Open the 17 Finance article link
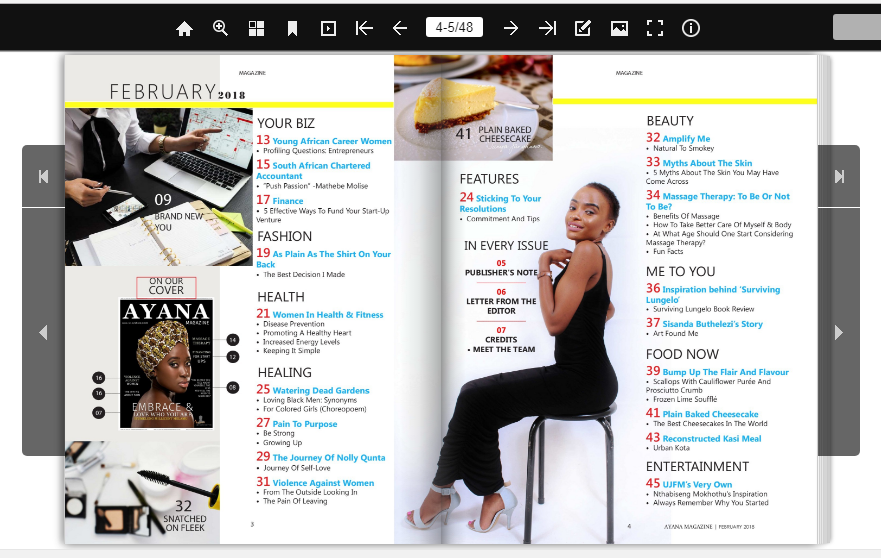 pos(280,200)
